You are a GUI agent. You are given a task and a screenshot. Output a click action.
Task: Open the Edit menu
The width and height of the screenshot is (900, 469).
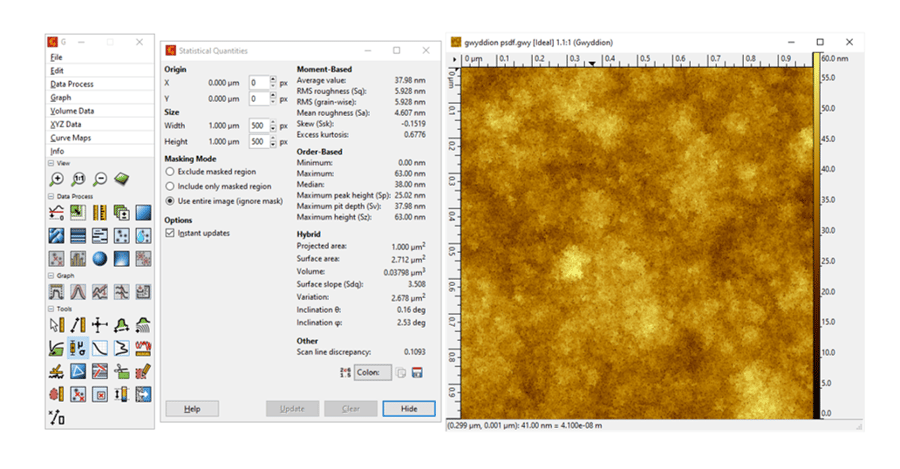(100, 70)
